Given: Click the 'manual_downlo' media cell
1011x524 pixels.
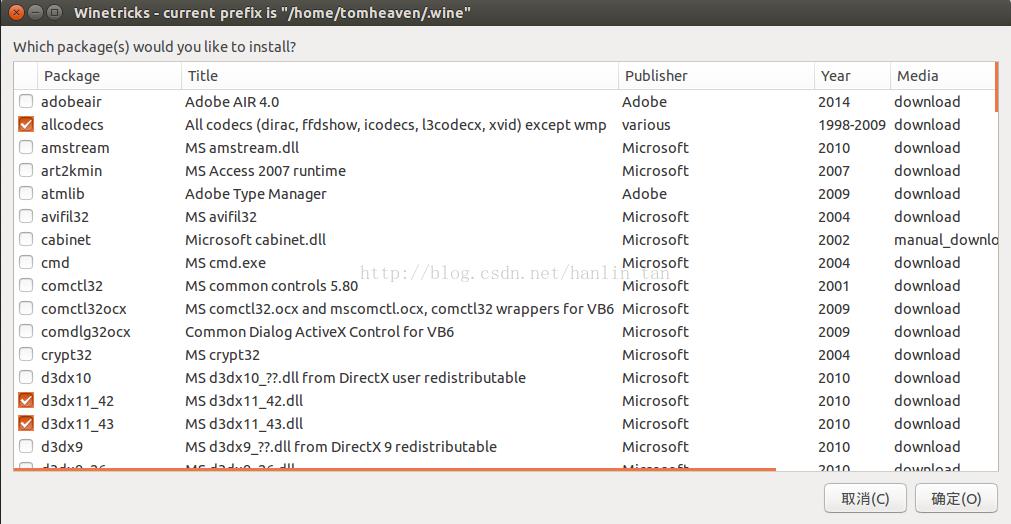Looking at the screenshot, I should point(945,240).
